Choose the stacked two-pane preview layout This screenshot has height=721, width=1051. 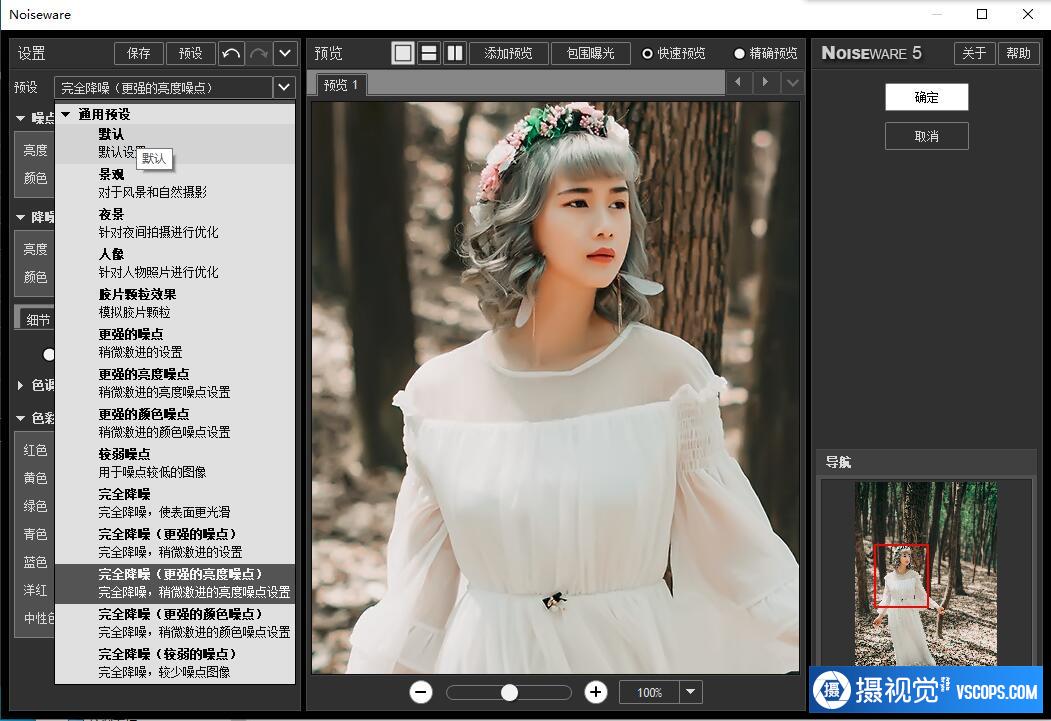pos(429,54)
